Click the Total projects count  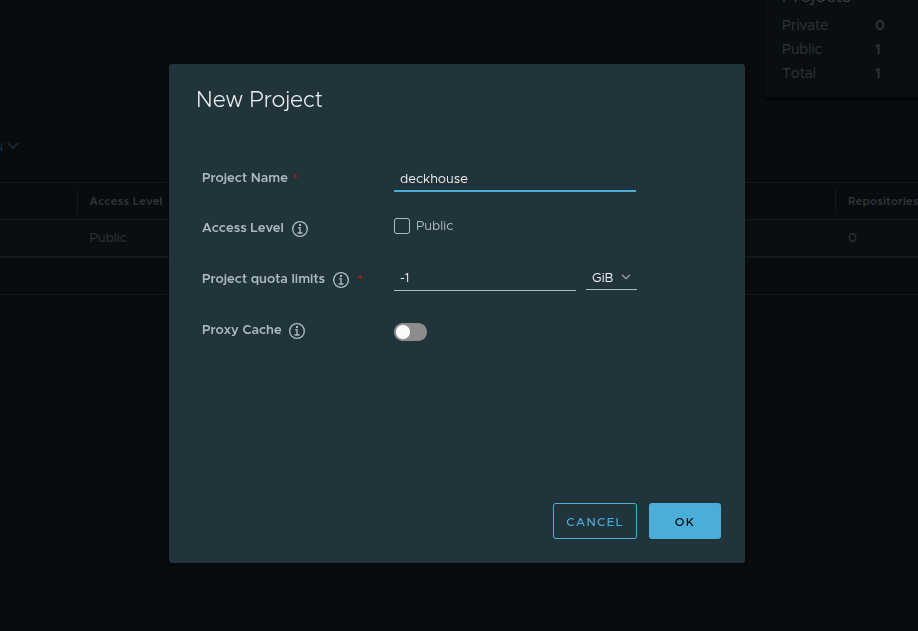876,73
